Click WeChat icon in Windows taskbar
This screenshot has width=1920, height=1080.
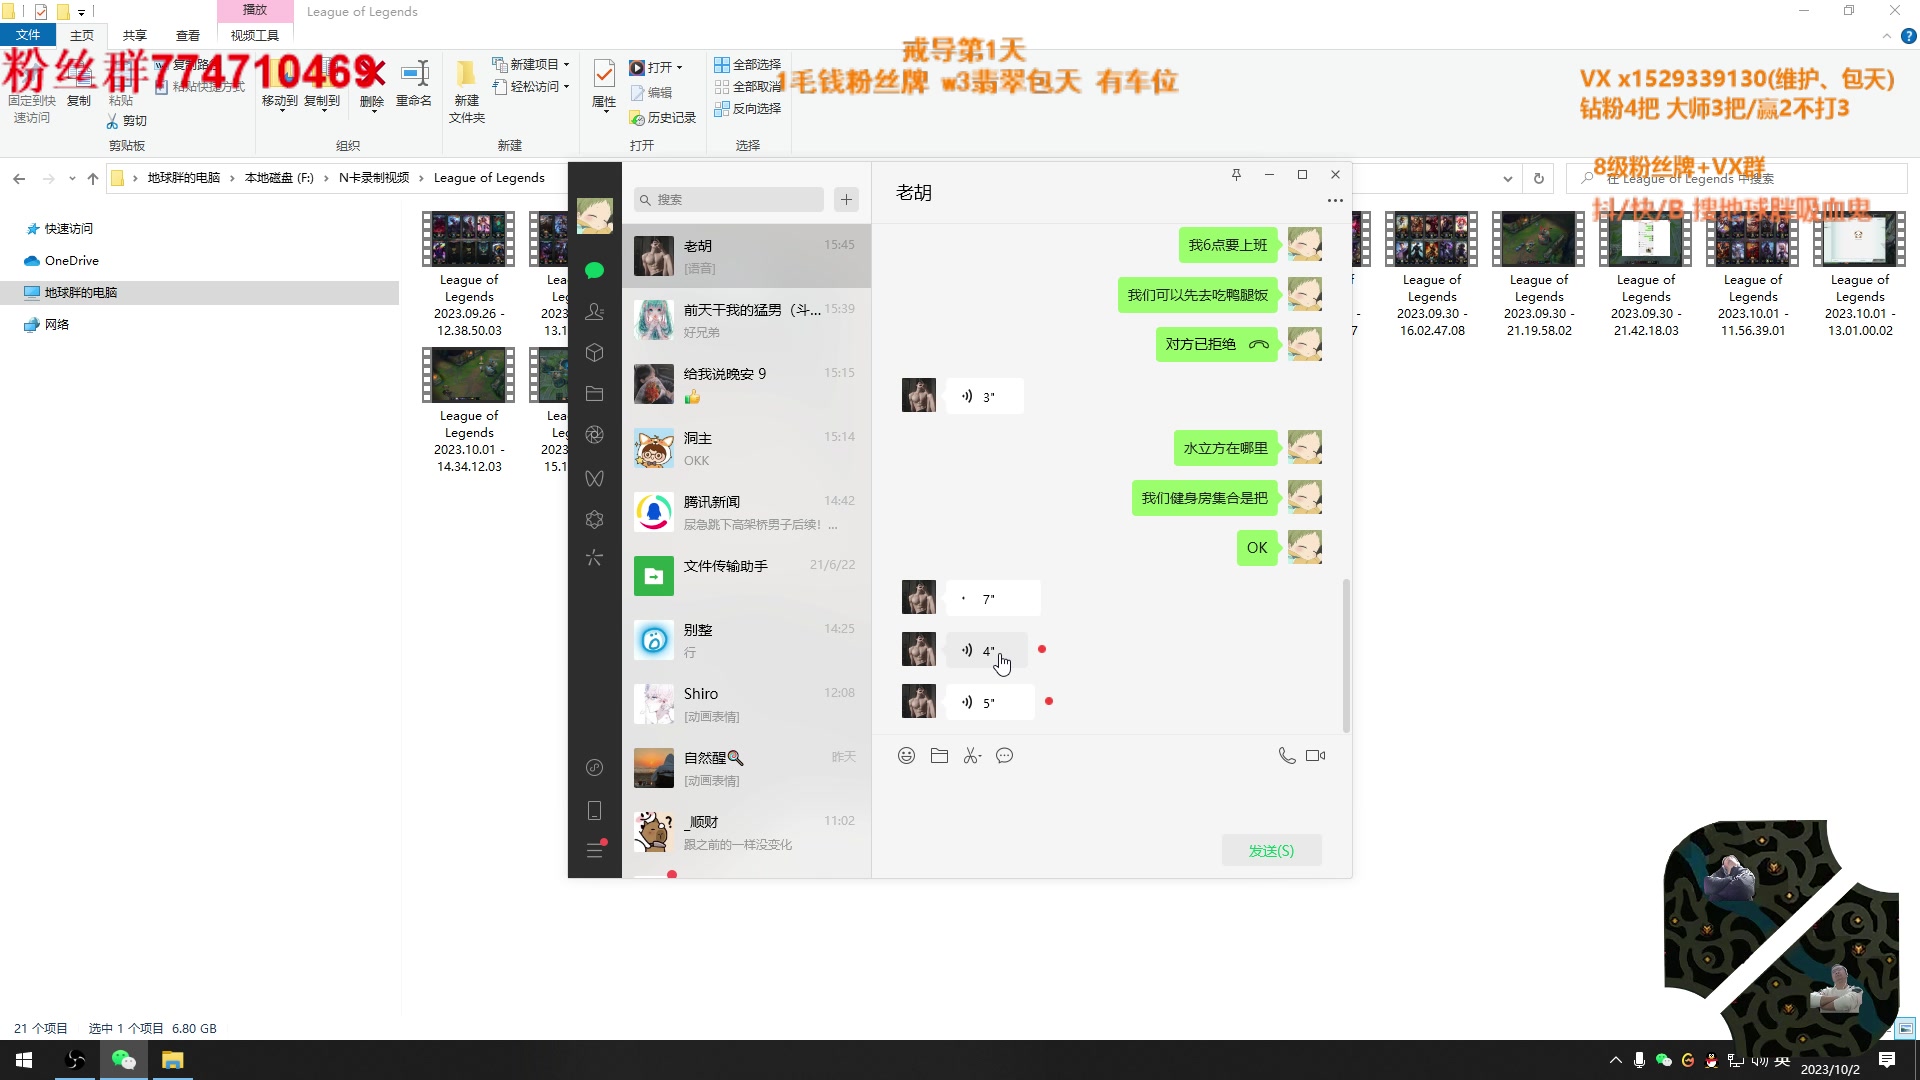pyautogui.click(x=123, y=1060)
